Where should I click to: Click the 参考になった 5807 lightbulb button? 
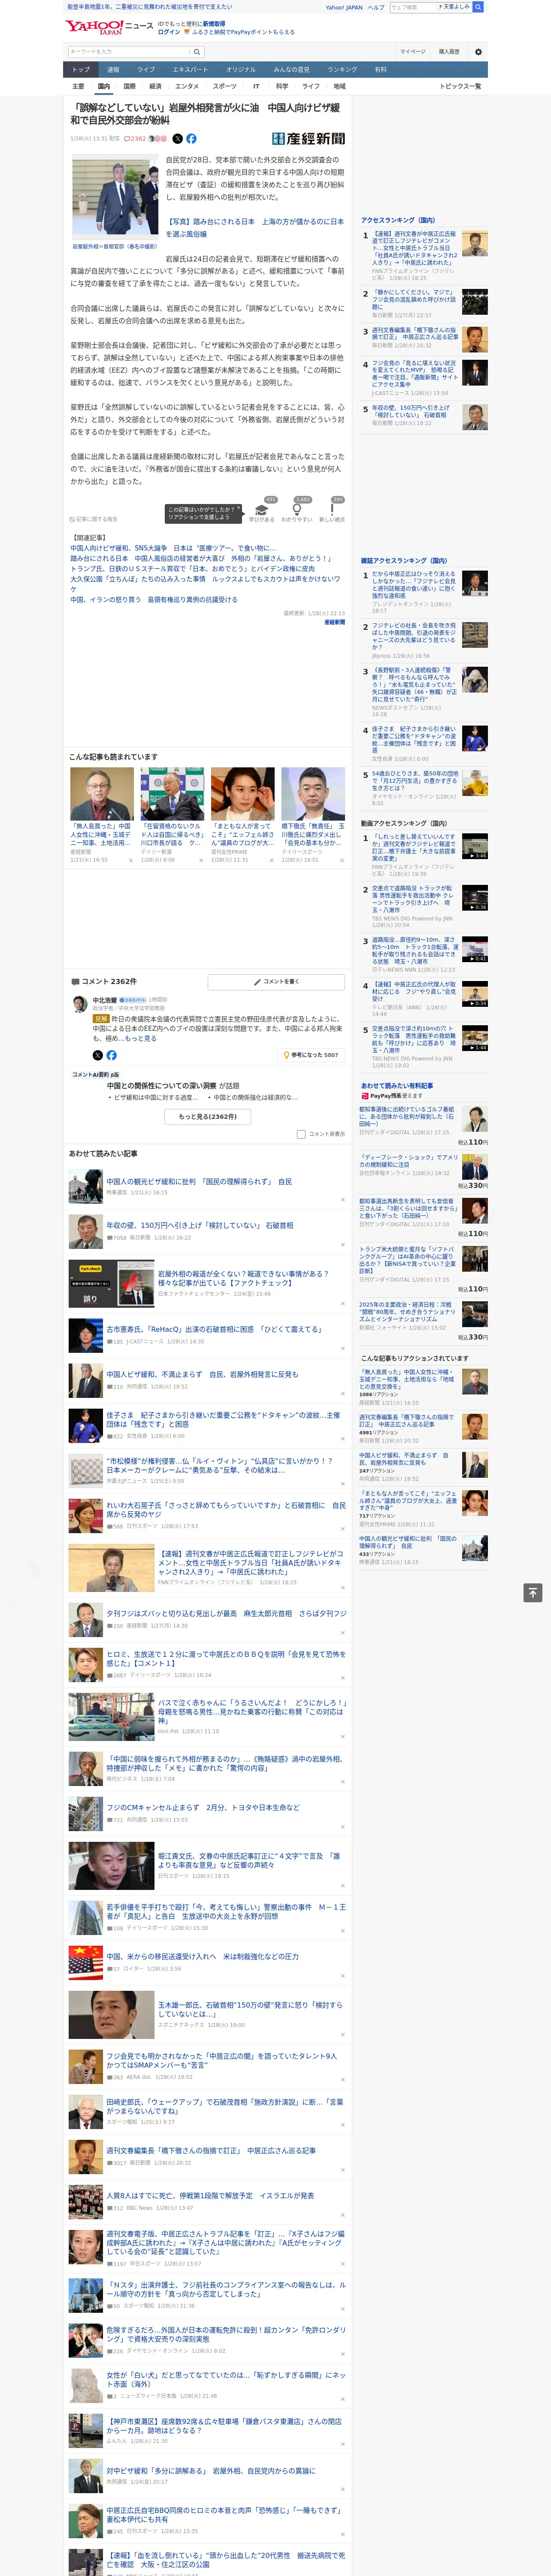(x=312, y=1055)
